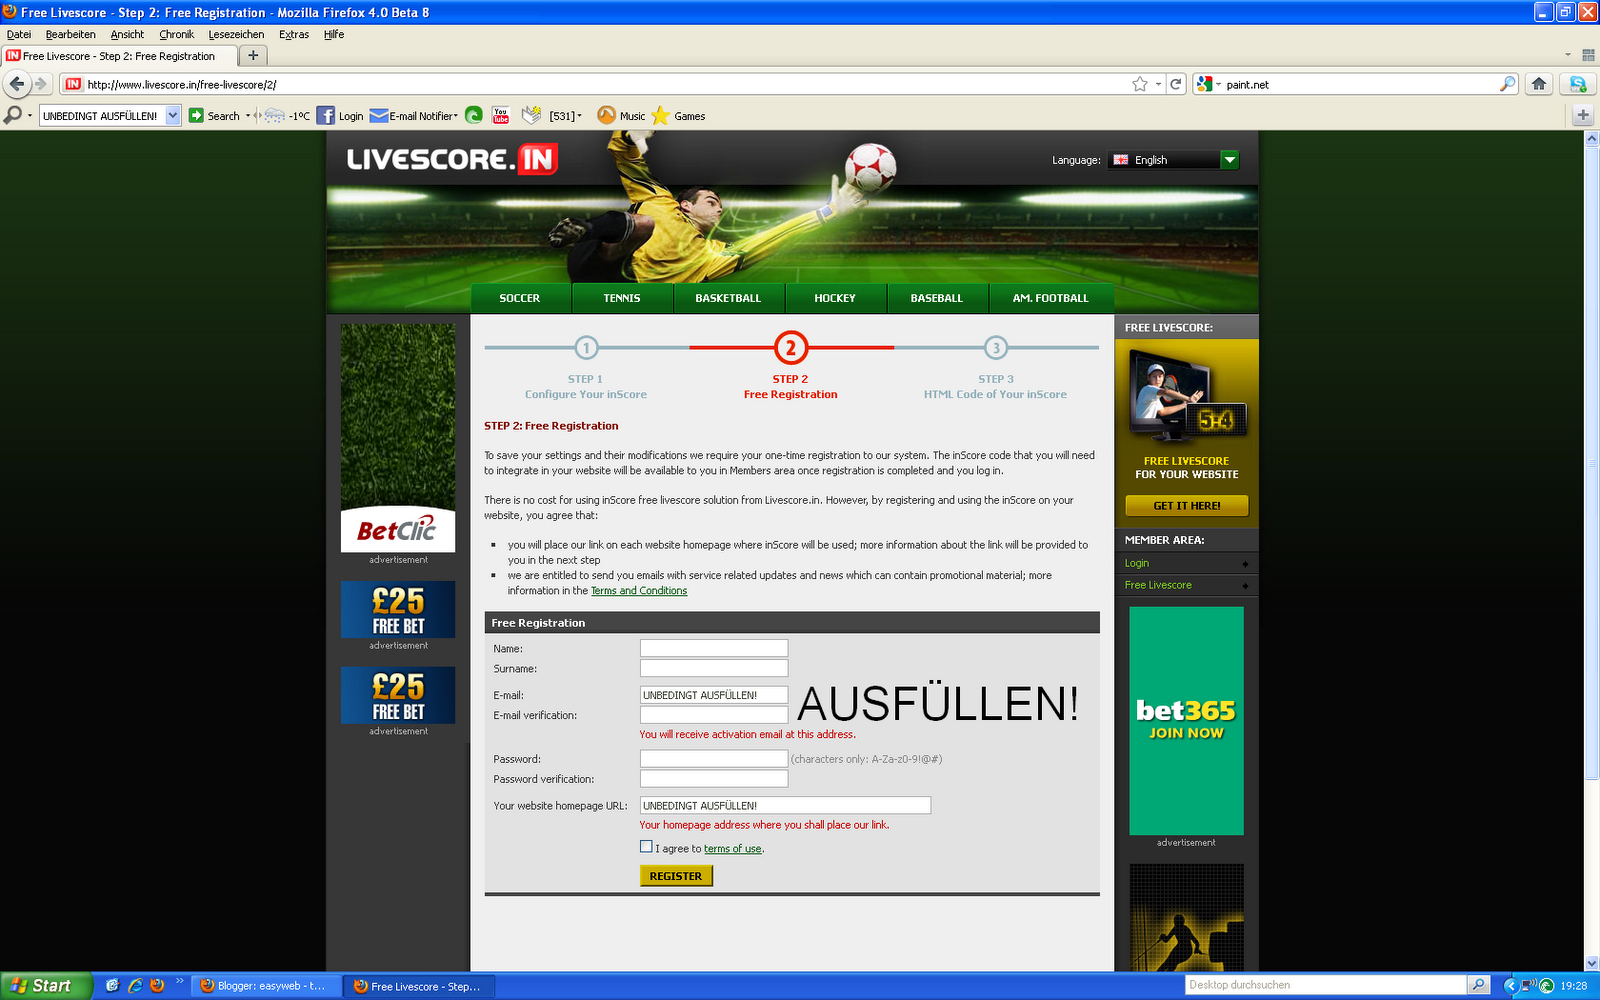Click the Password input field
This screenshot has width=1600, height=1000.
pos(714,759)
